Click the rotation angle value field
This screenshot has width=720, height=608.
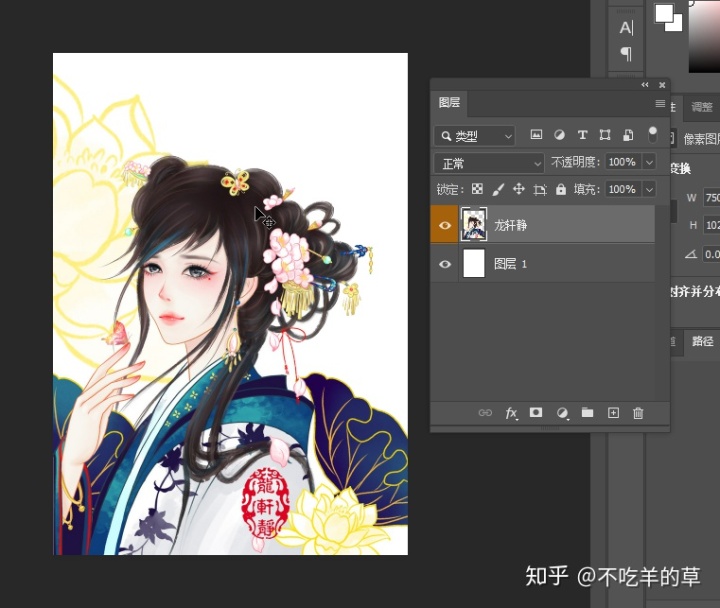coord(712,254)
